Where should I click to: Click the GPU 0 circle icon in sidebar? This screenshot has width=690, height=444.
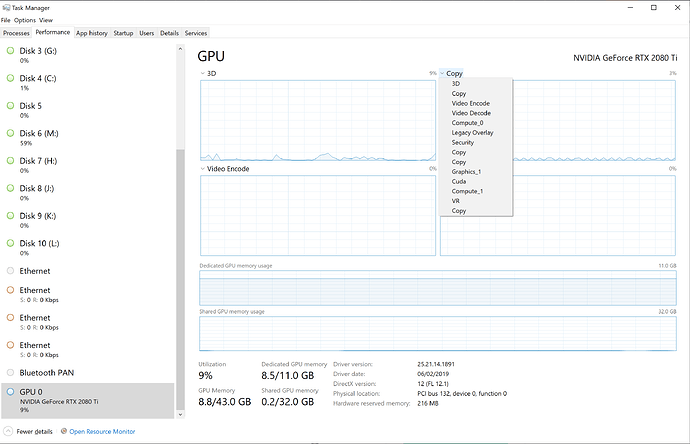[11, 392]
